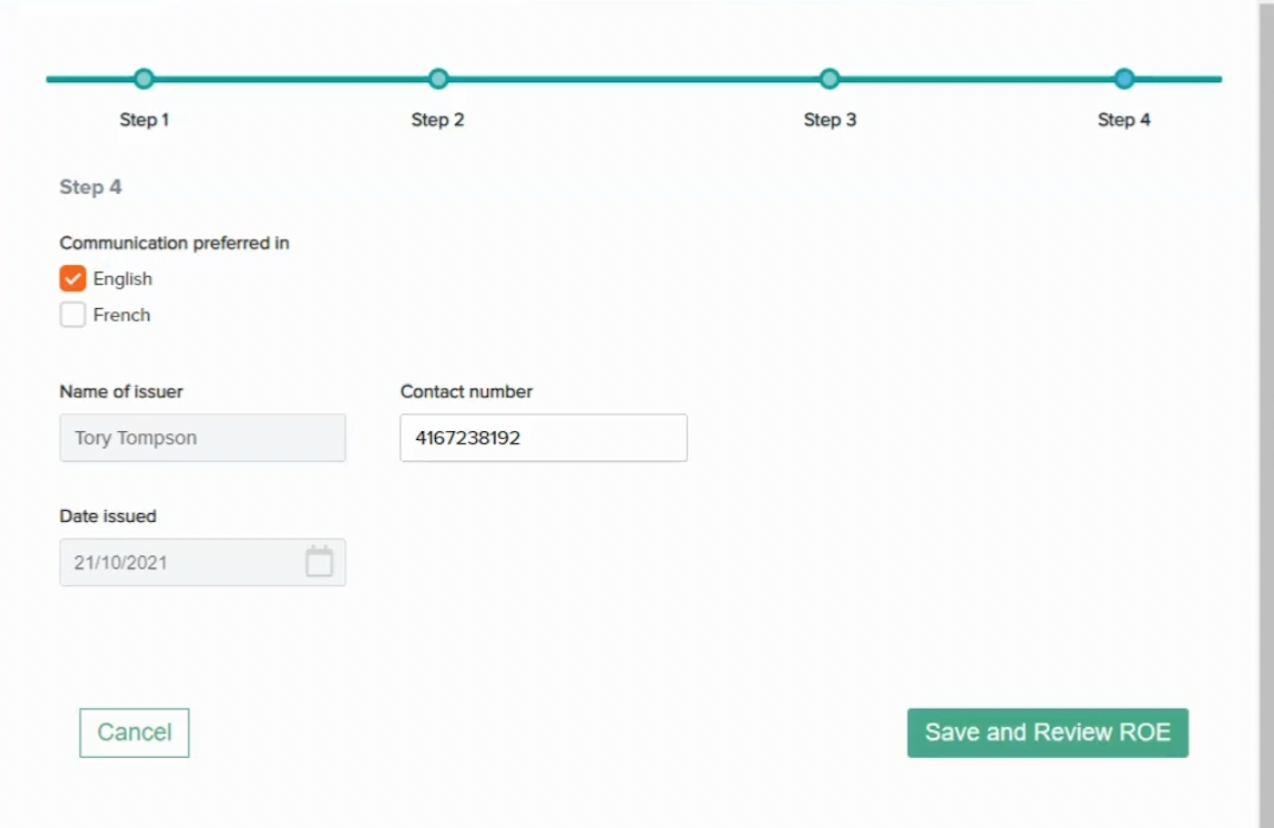The height and width of the screenshot is (828, 1274).
Task: Cancel the ROE form
Action: (x=134, y=733)
